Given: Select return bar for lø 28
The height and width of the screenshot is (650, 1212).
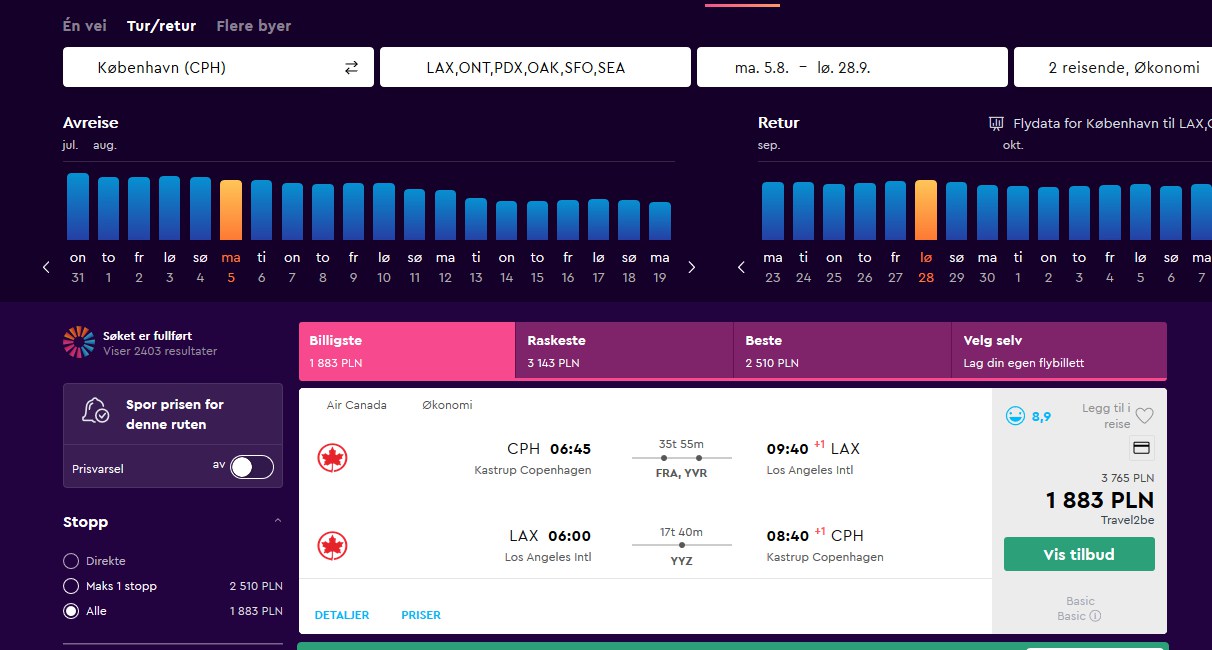Looking at the screenshot, I should pyautogui.click(x=926, y=210).
